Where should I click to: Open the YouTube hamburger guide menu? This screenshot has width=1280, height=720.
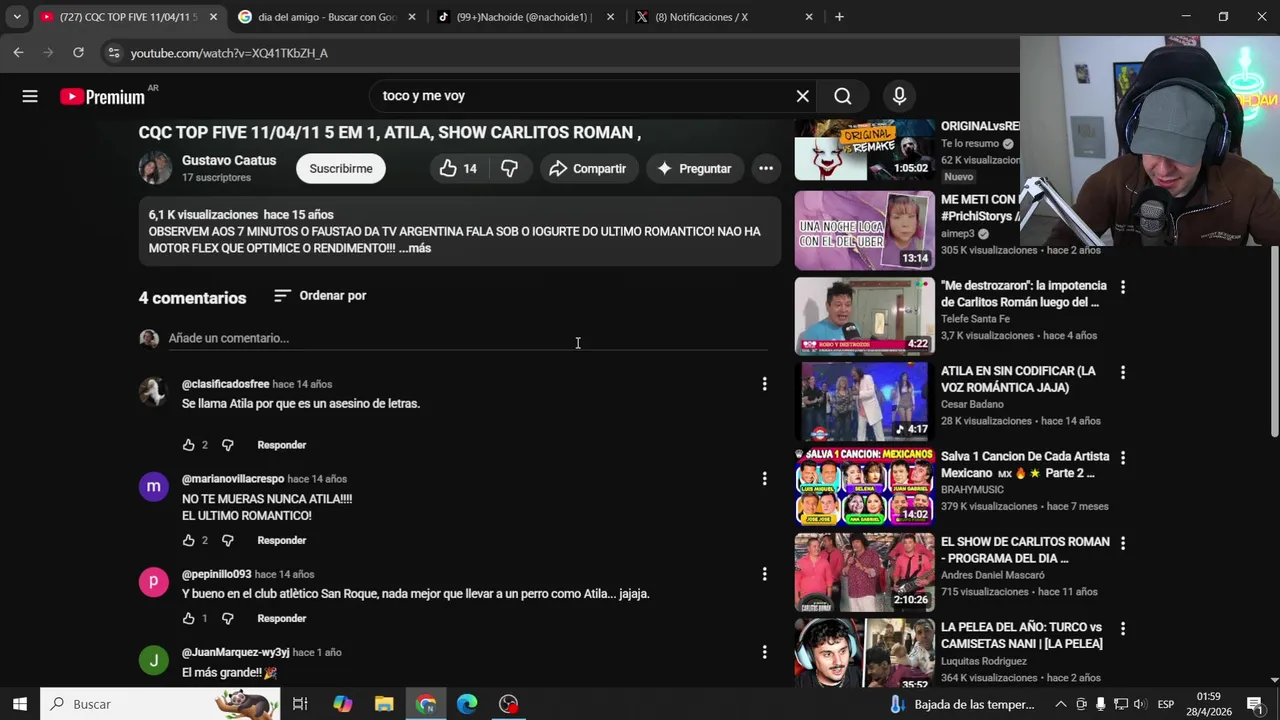pos(30,96)
